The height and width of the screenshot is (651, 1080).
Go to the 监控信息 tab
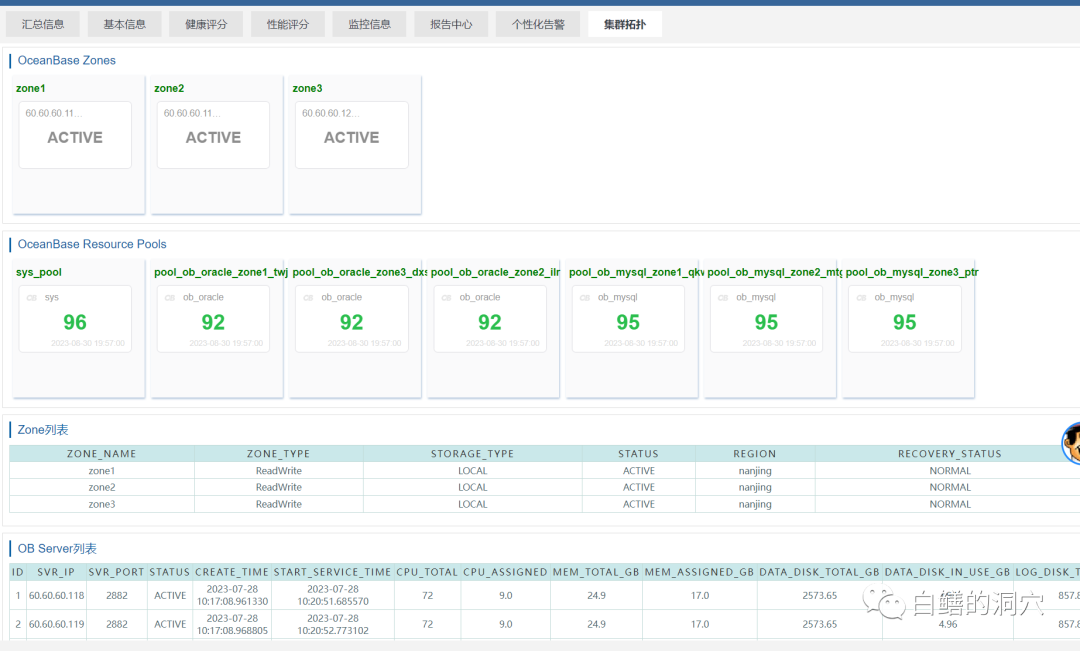(x=369, y=24)
